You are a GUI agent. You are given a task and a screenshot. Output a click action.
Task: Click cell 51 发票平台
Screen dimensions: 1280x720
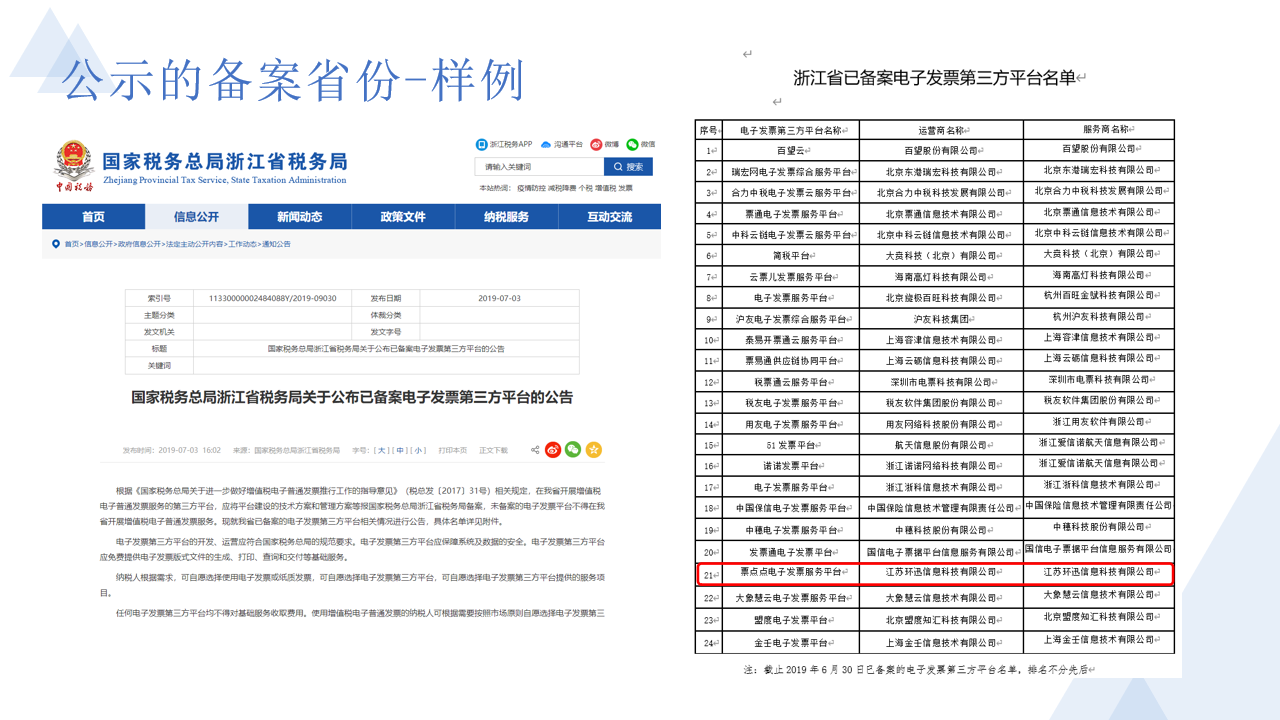(790, 445)
